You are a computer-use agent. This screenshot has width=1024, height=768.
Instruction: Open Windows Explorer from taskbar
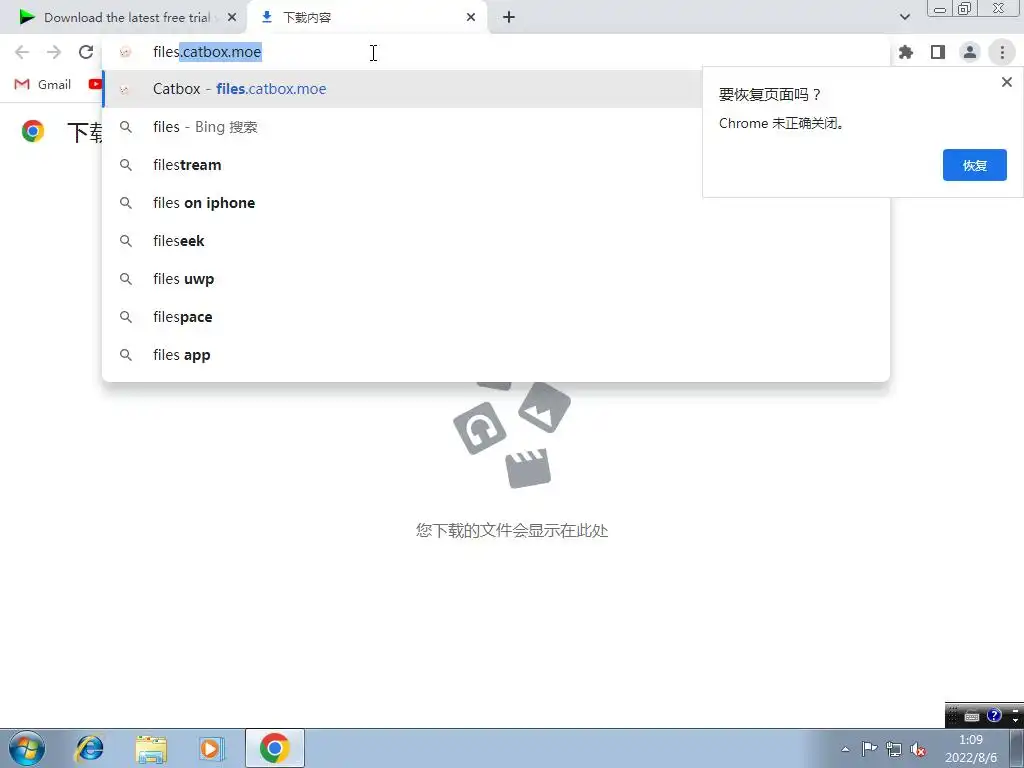[151, 748]
